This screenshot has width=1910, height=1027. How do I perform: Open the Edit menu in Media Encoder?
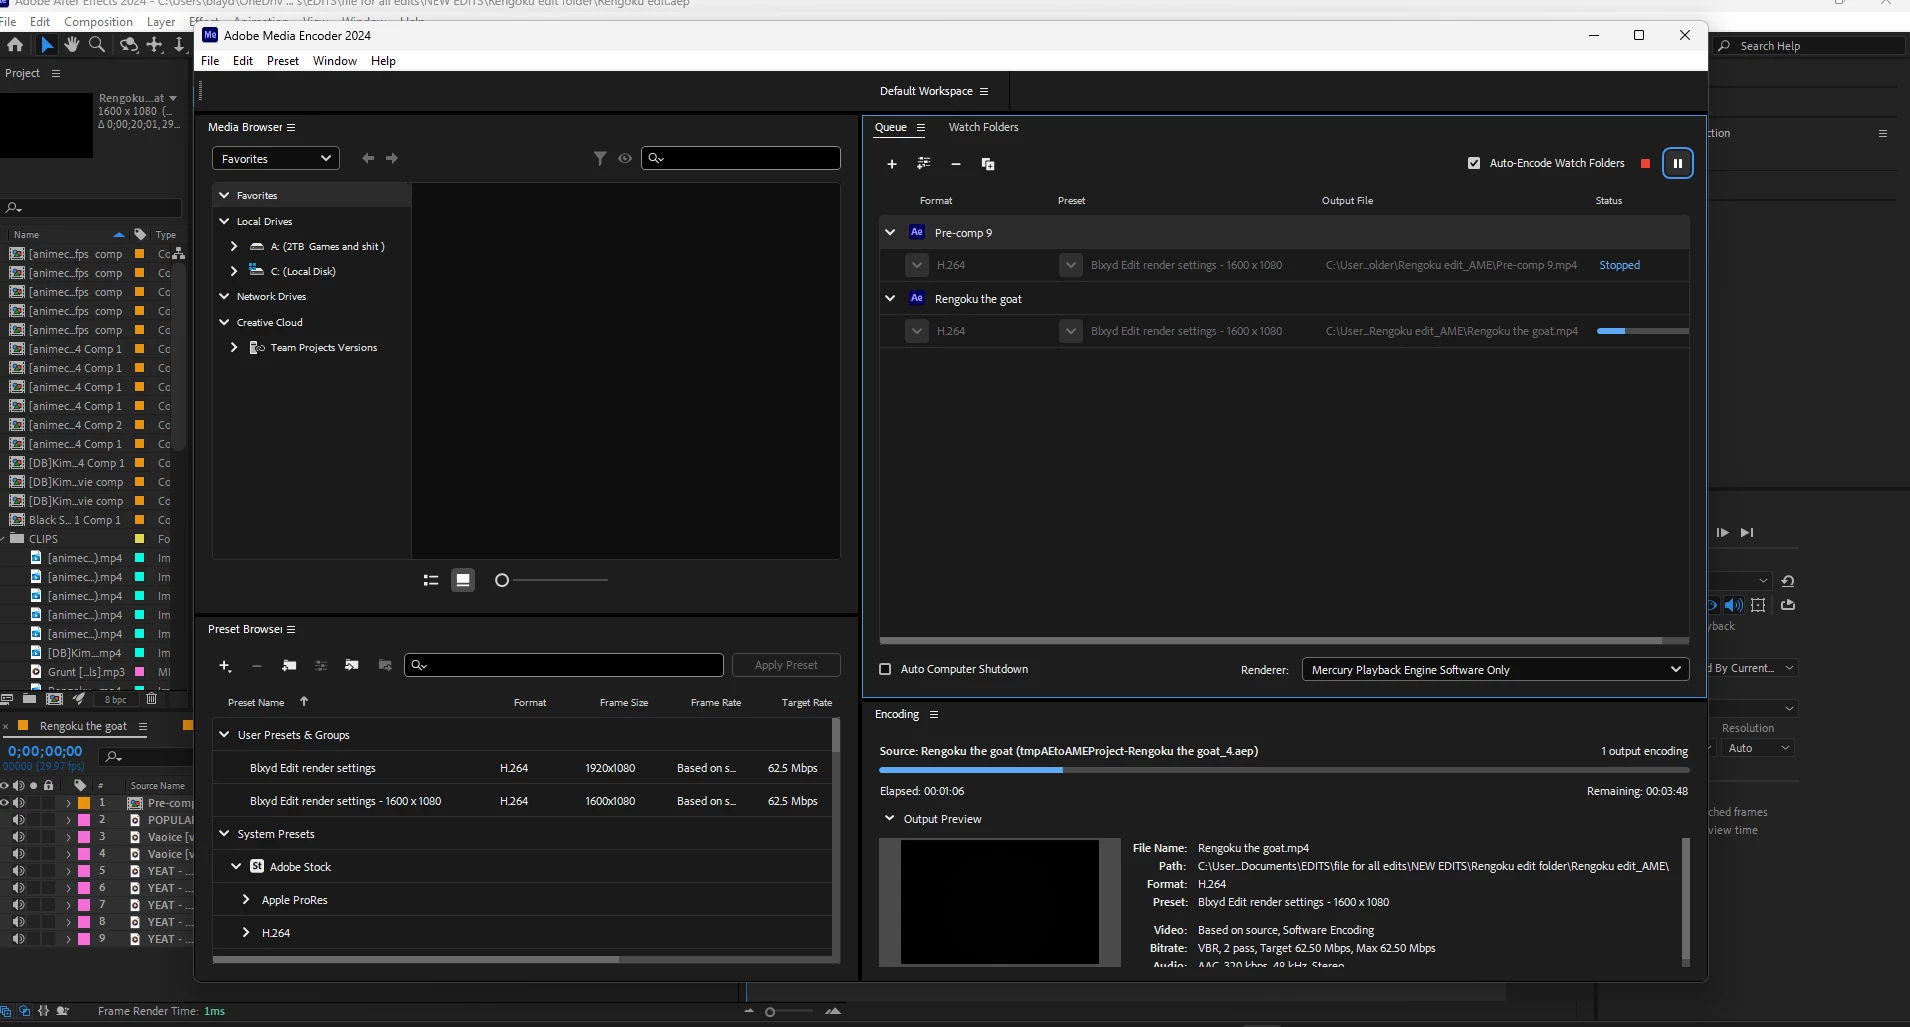coord(243,61)
